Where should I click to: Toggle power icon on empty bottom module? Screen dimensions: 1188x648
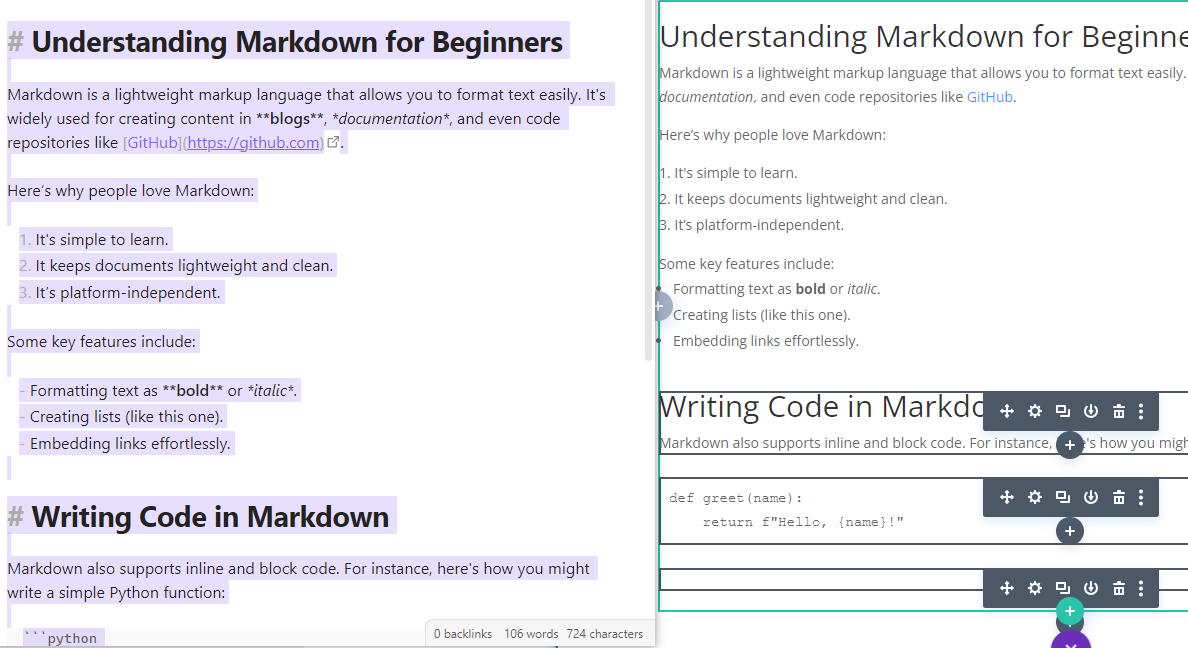coord(1090,588)
